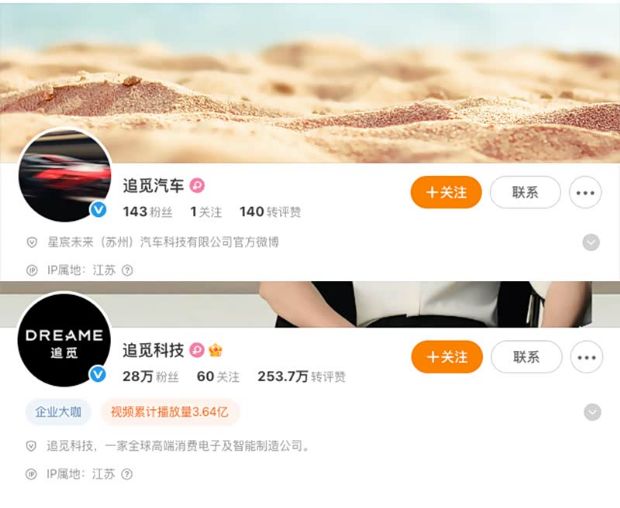Click the pink badge next to 追觅汽车

[197, 185]
